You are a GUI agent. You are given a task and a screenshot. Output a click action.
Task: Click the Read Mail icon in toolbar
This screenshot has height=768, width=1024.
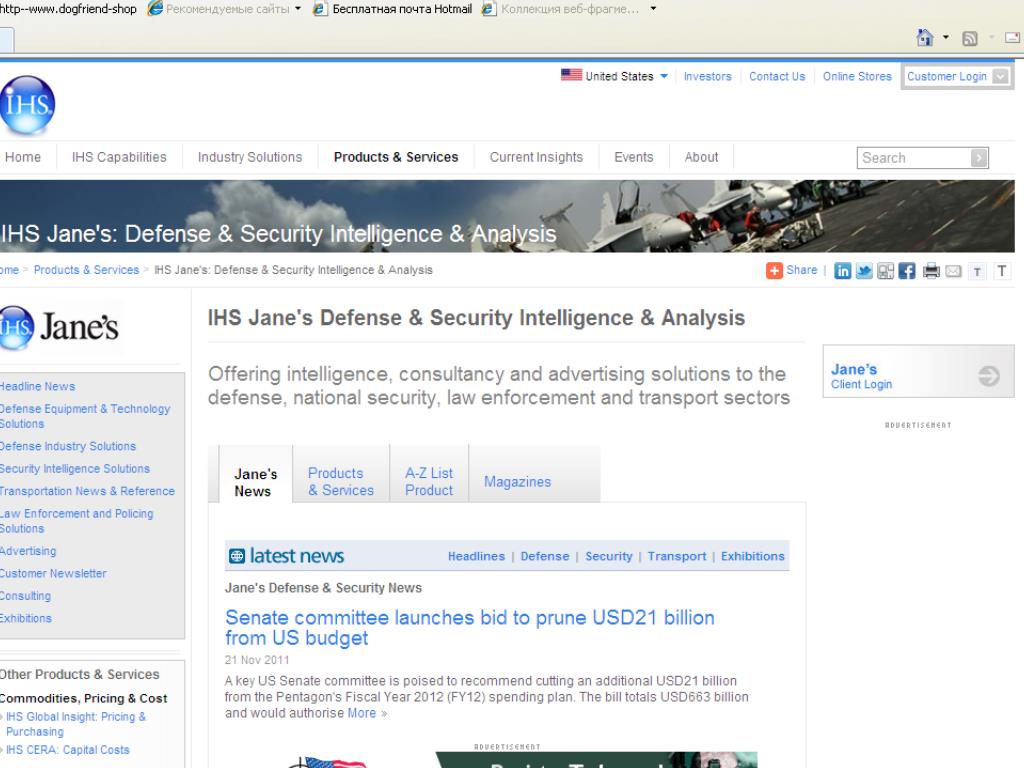point(1014,38)
